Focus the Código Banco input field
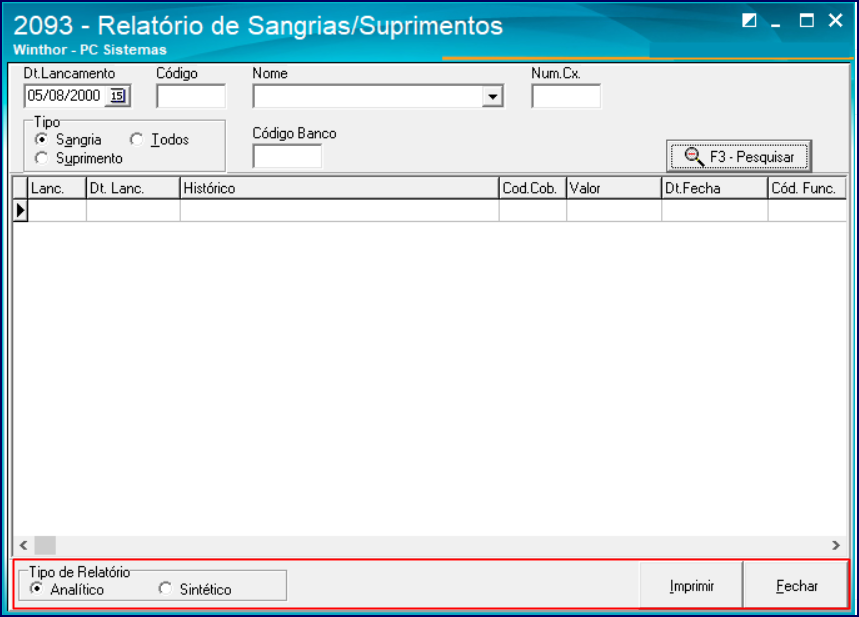Screen dimensions: 859x617 (287, 156)
